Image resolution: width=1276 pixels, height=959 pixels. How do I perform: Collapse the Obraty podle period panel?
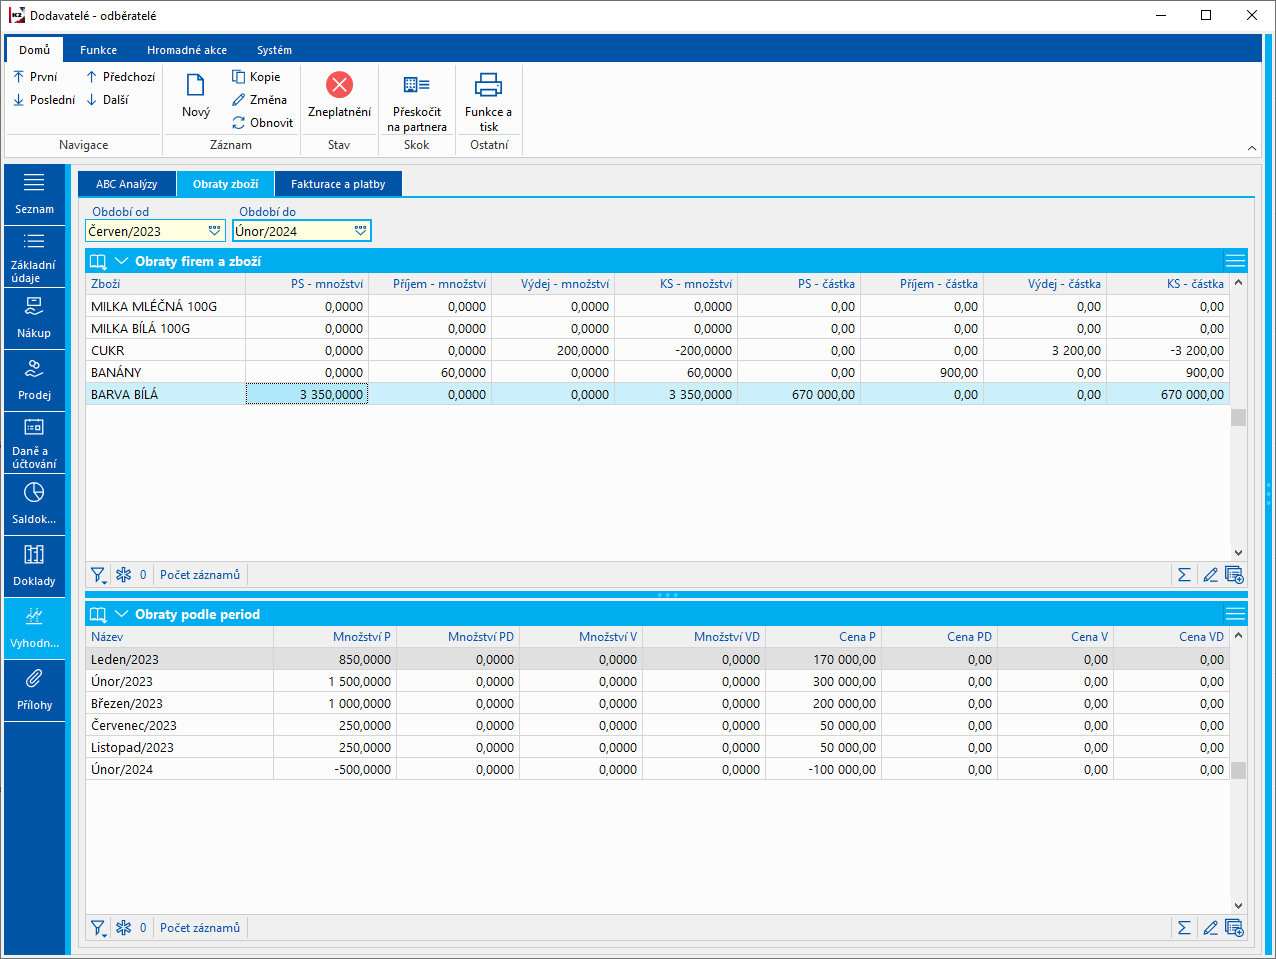(122, 614)
